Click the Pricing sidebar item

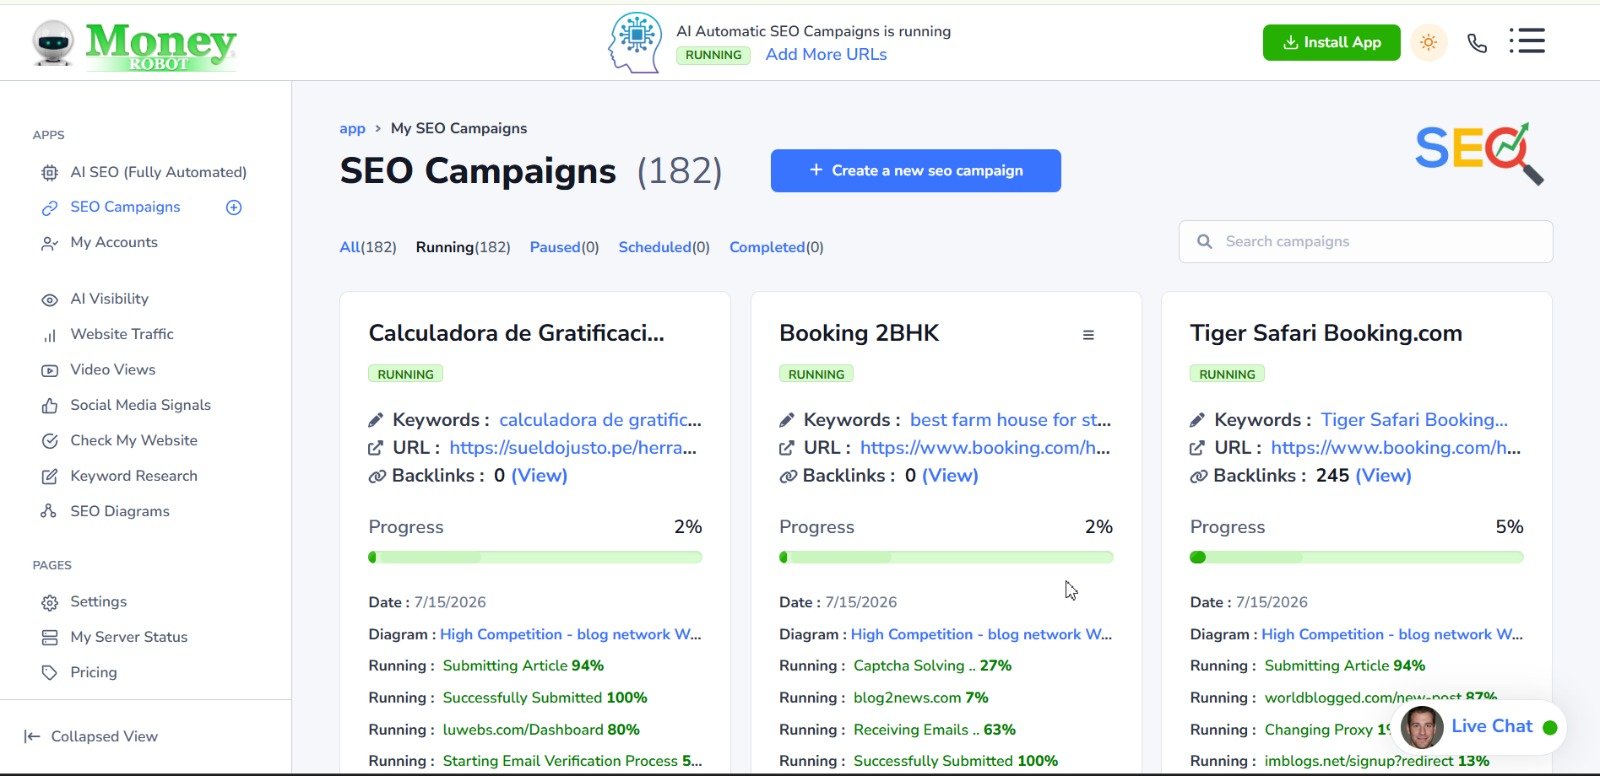click(x=94, y=672)
